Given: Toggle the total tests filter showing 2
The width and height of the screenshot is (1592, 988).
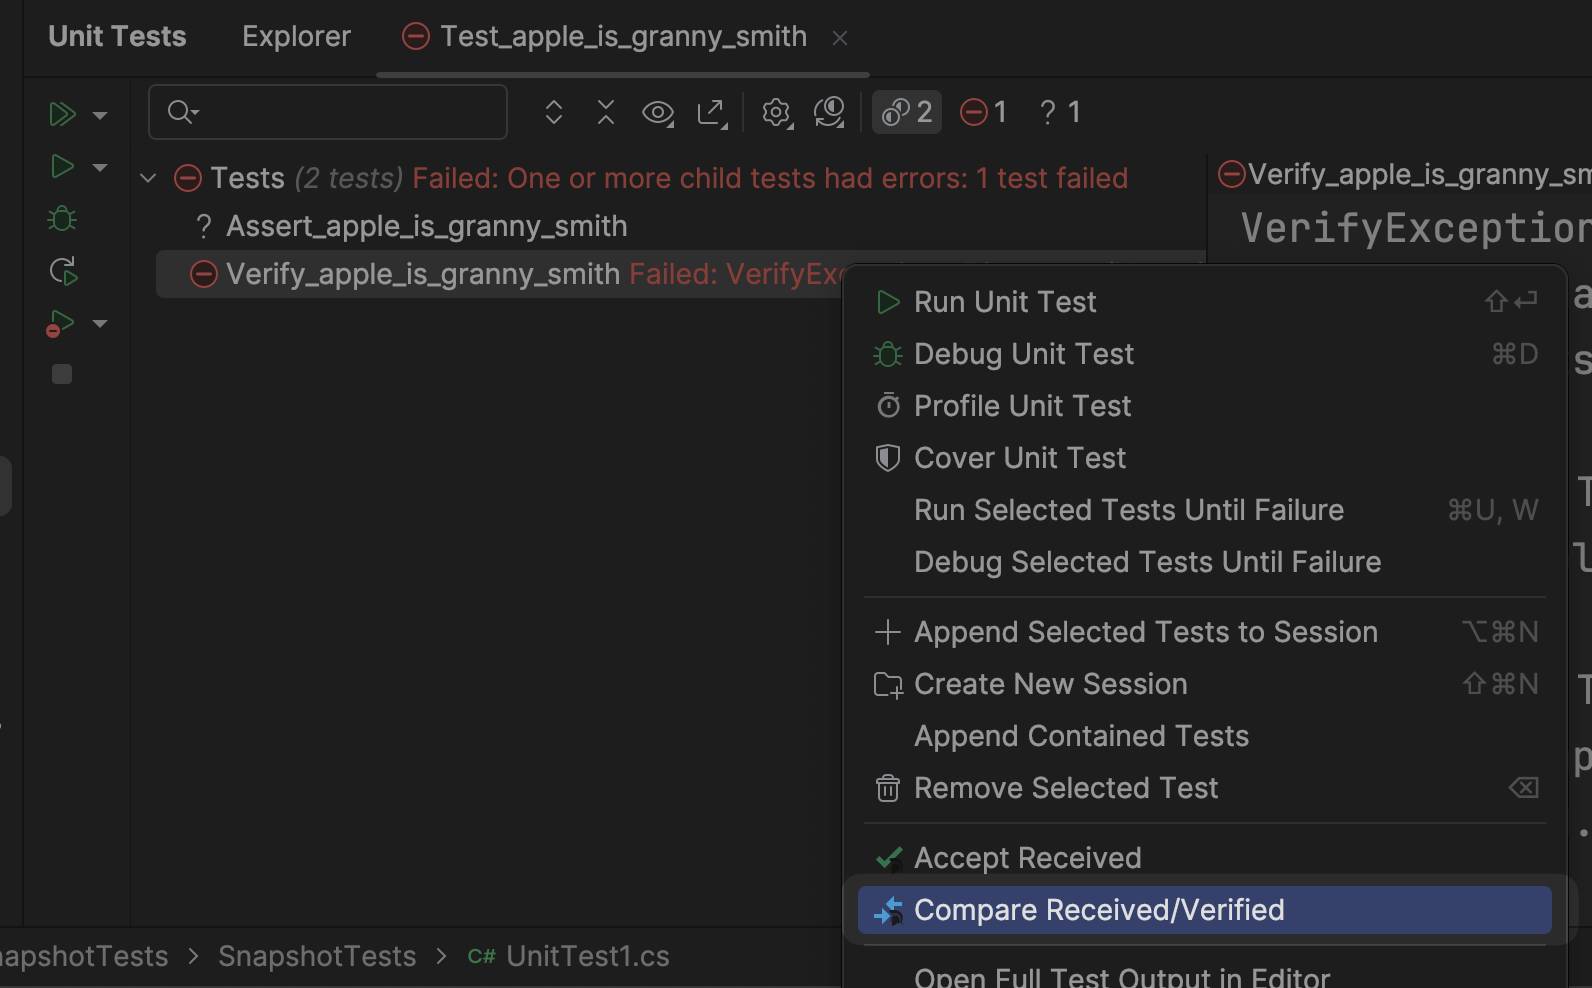Looking at the screenshot, I should (907, 112).
